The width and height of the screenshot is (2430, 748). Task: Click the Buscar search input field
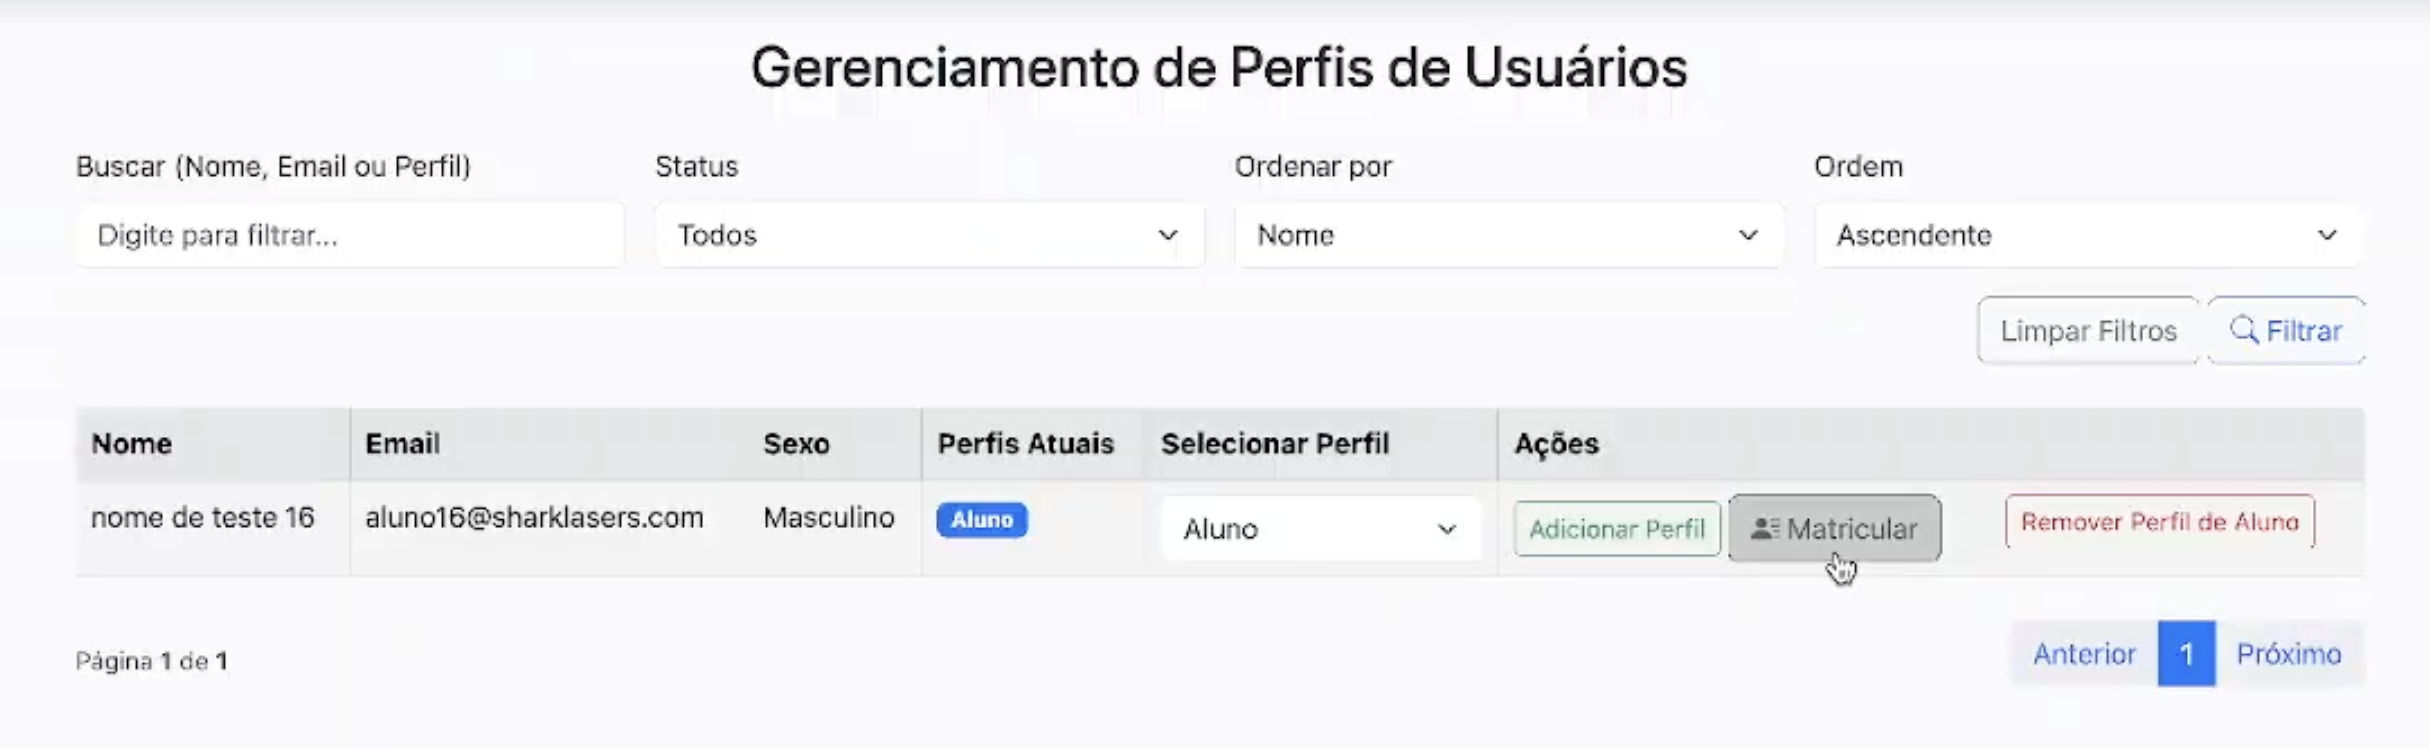pos(349,235)
